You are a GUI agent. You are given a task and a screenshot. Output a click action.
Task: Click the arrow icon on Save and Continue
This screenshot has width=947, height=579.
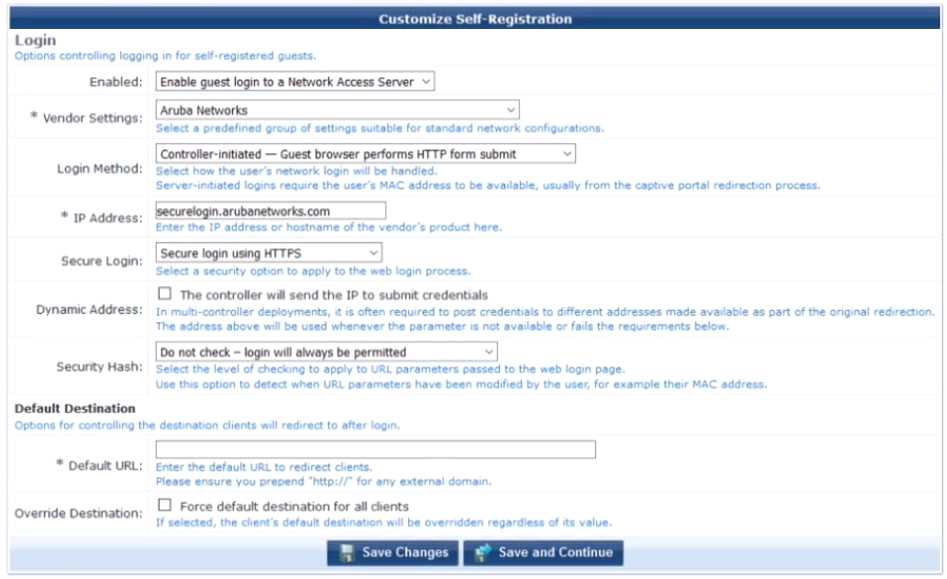[x=482, y=553]
